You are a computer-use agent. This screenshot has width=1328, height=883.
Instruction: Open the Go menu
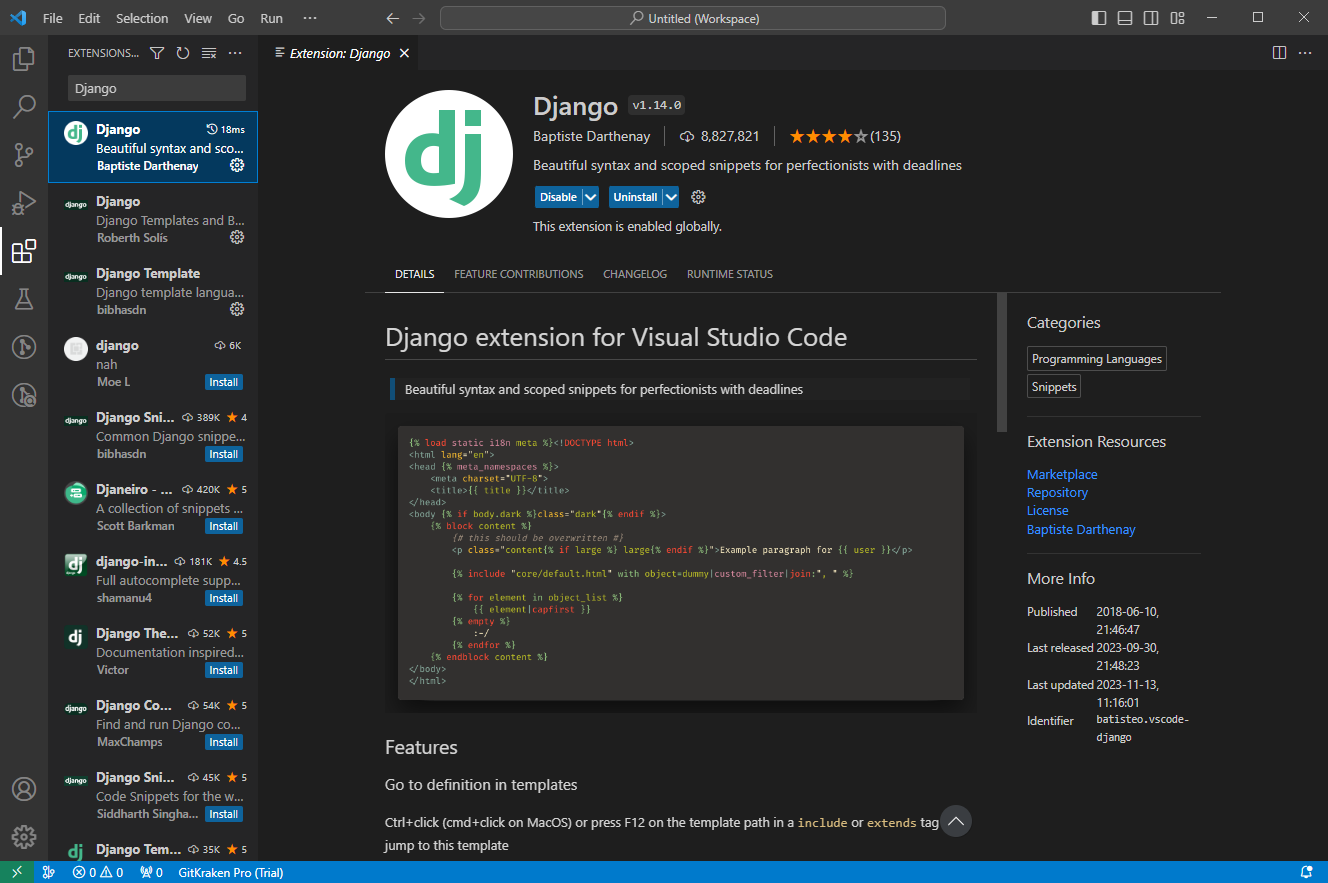(236, 18)
